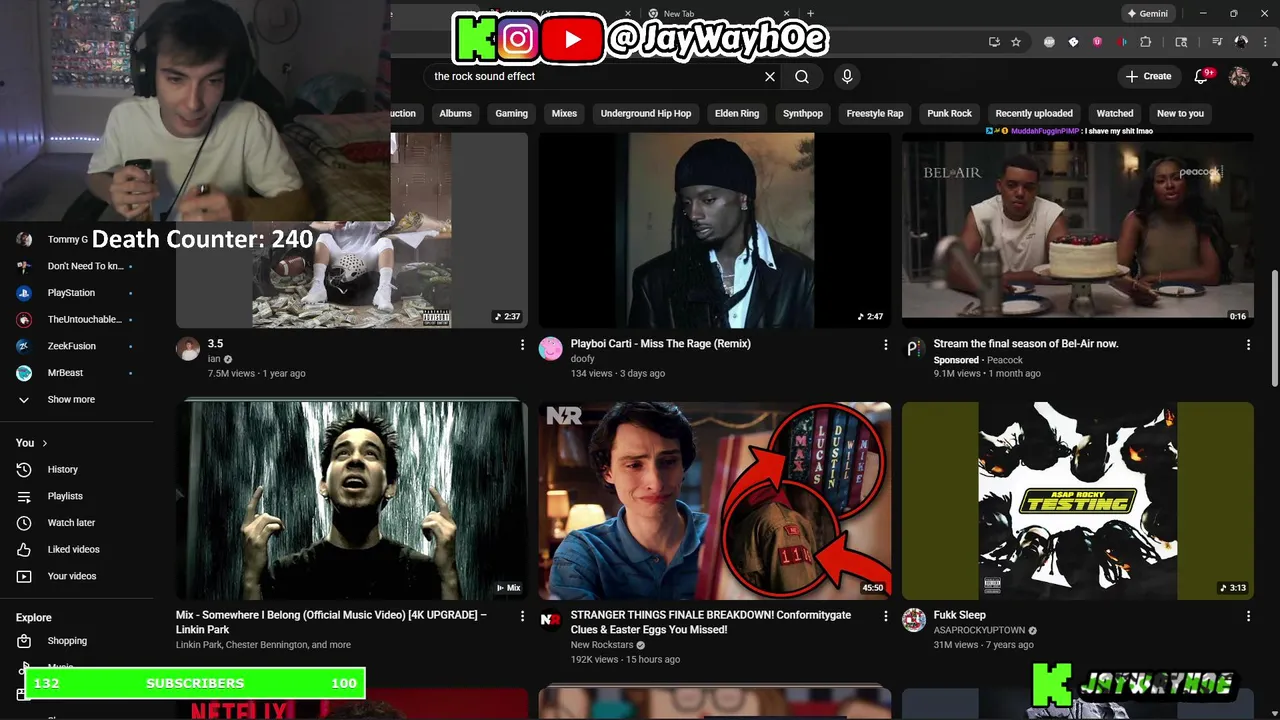Viewport: 1280px width, 720px height.
Task: Play the Bel-Air ad thumbnail
Action: [x=1078, y=230]
